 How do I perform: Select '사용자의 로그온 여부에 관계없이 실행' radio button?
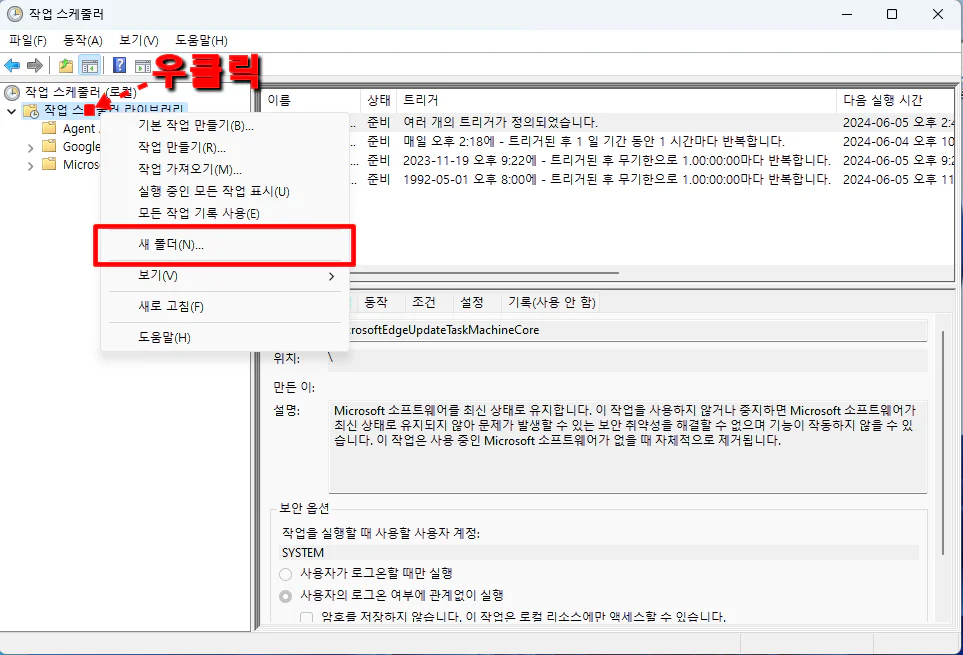pyautogui.click(x=286, y=596)
